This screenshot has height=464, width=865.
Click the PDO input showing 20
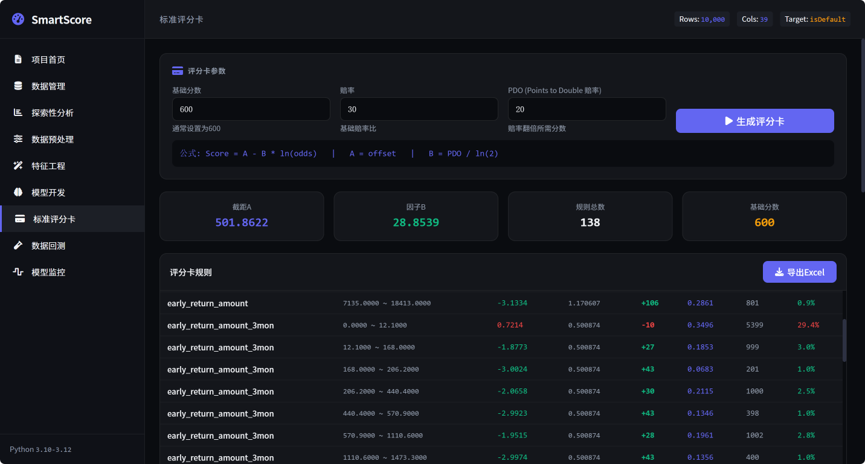[x=586, y=109]
